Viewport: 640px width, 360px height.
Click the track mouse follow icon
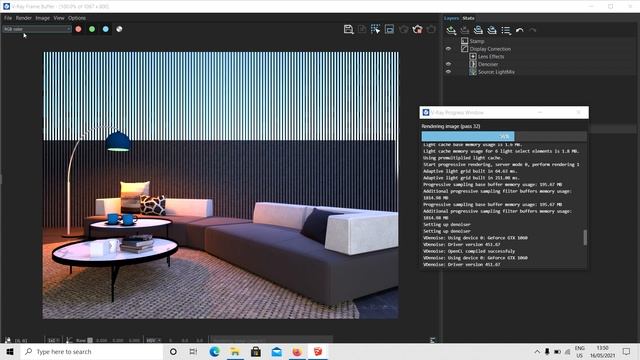click(389, 29)
